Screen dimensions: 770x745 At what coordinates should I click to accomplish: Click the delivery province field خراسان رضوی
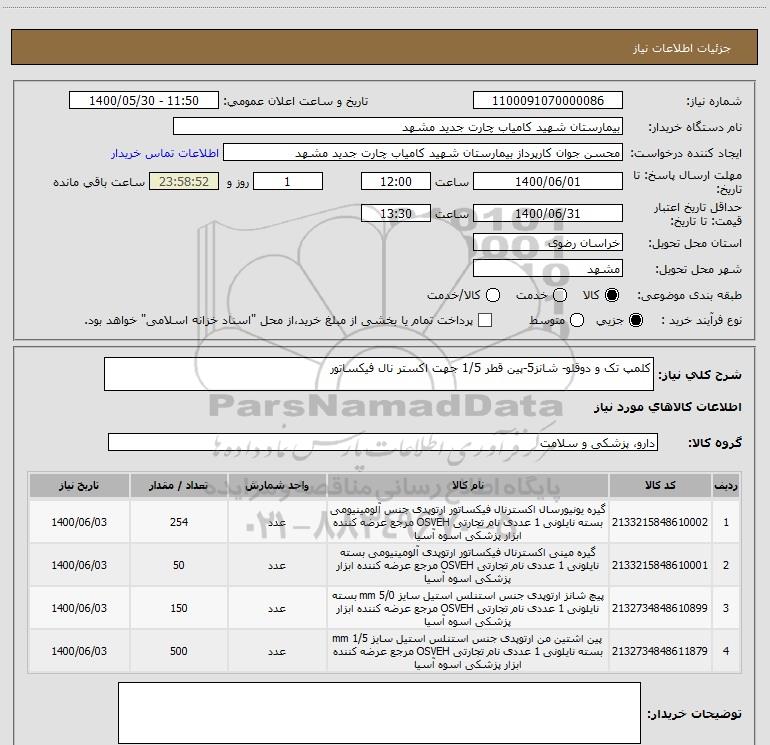pyautogui.click(x=548, y=242)
